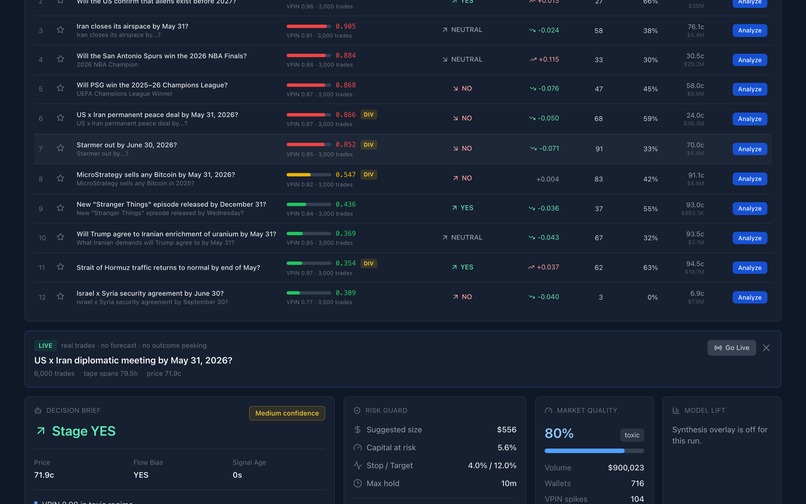This screenshot has height=504, width=806.
Task: Analyze the US x Iran peace deal market
Action: pyautogui.click(x=749, y=119)
